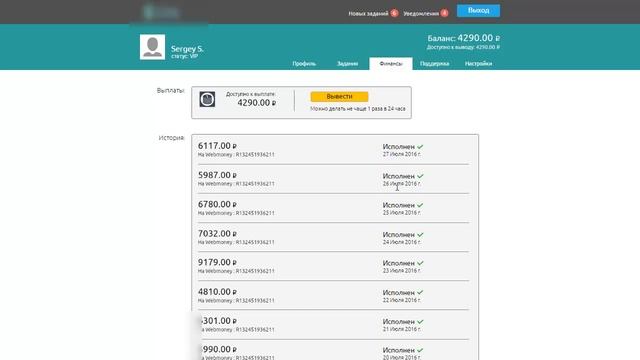Go to the Настройки tab
The width and height of the screenshot is (640, 360).
point(478,64)
